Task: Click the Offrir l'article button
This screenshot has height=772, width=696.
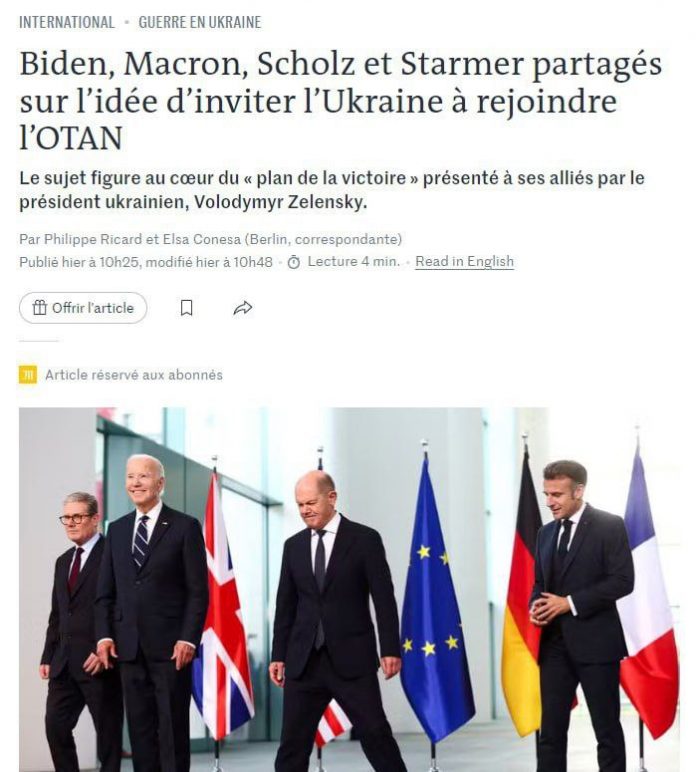Action: 83,308
